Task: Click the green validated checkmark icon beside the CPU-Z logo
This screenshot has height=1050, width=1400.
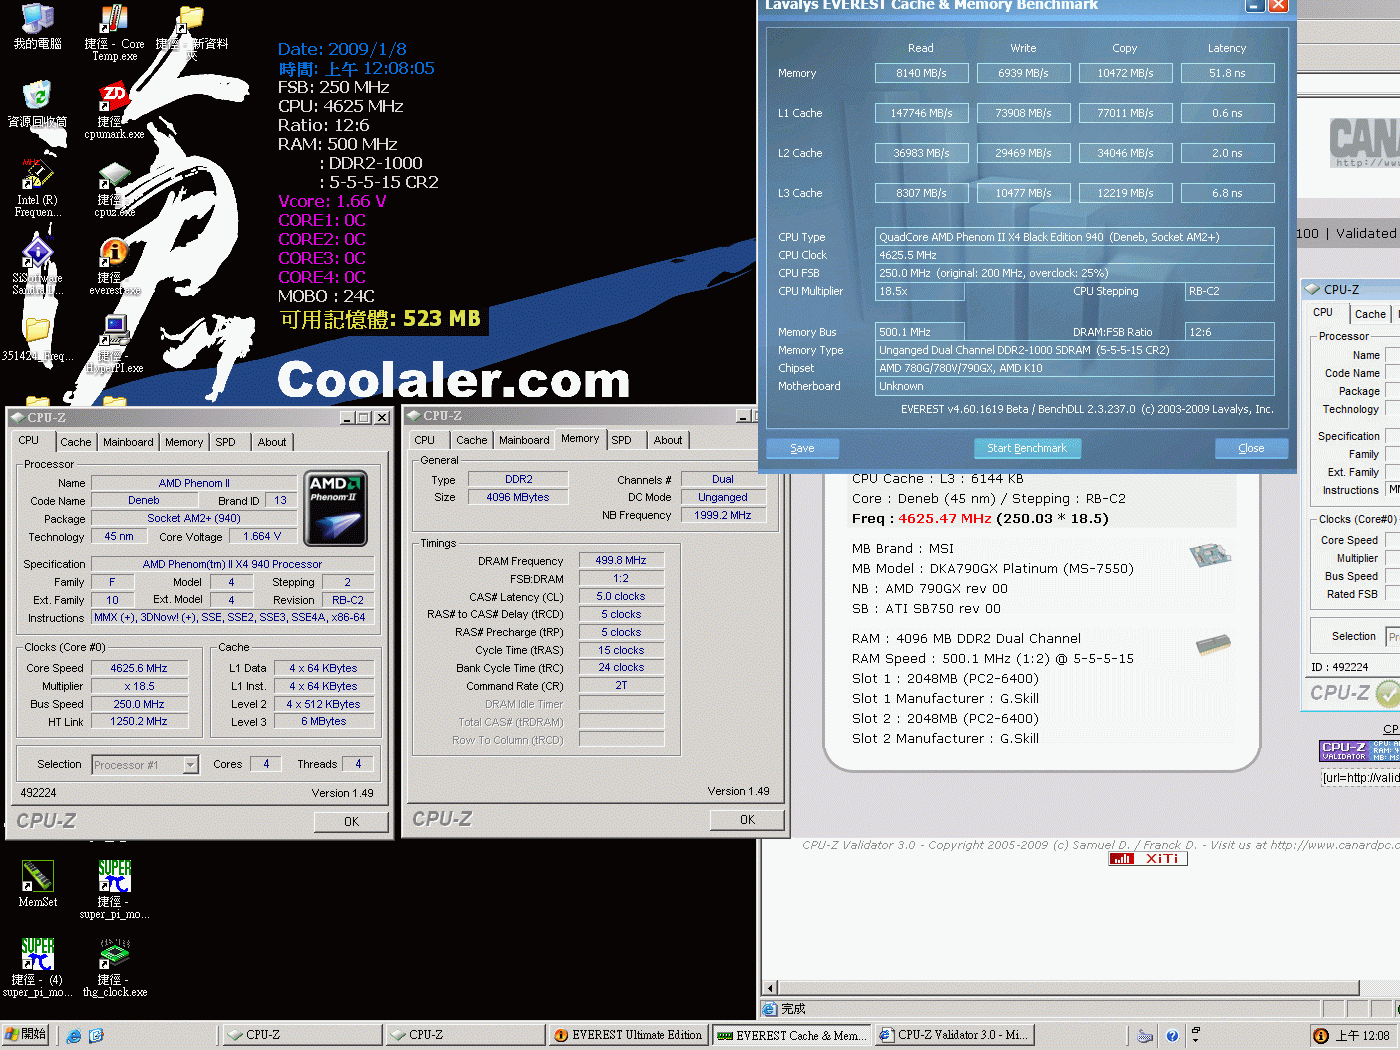Action: pos(1388,692)
